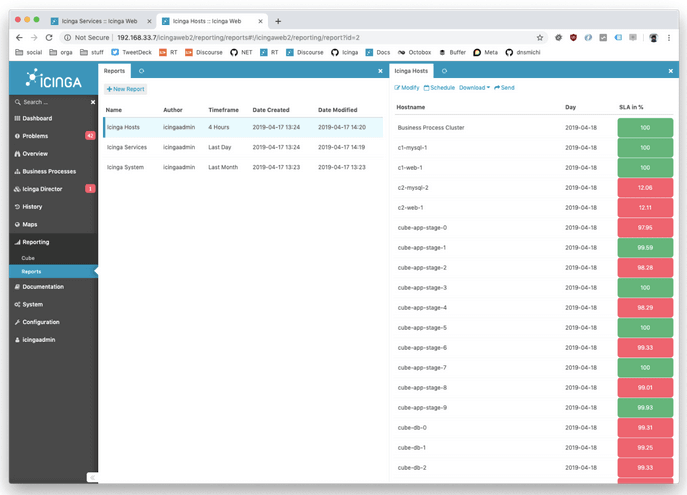Collapse the sidebar with the arrow toggle
The height and width of the screenshot is (495, 687).
point(92,477)
